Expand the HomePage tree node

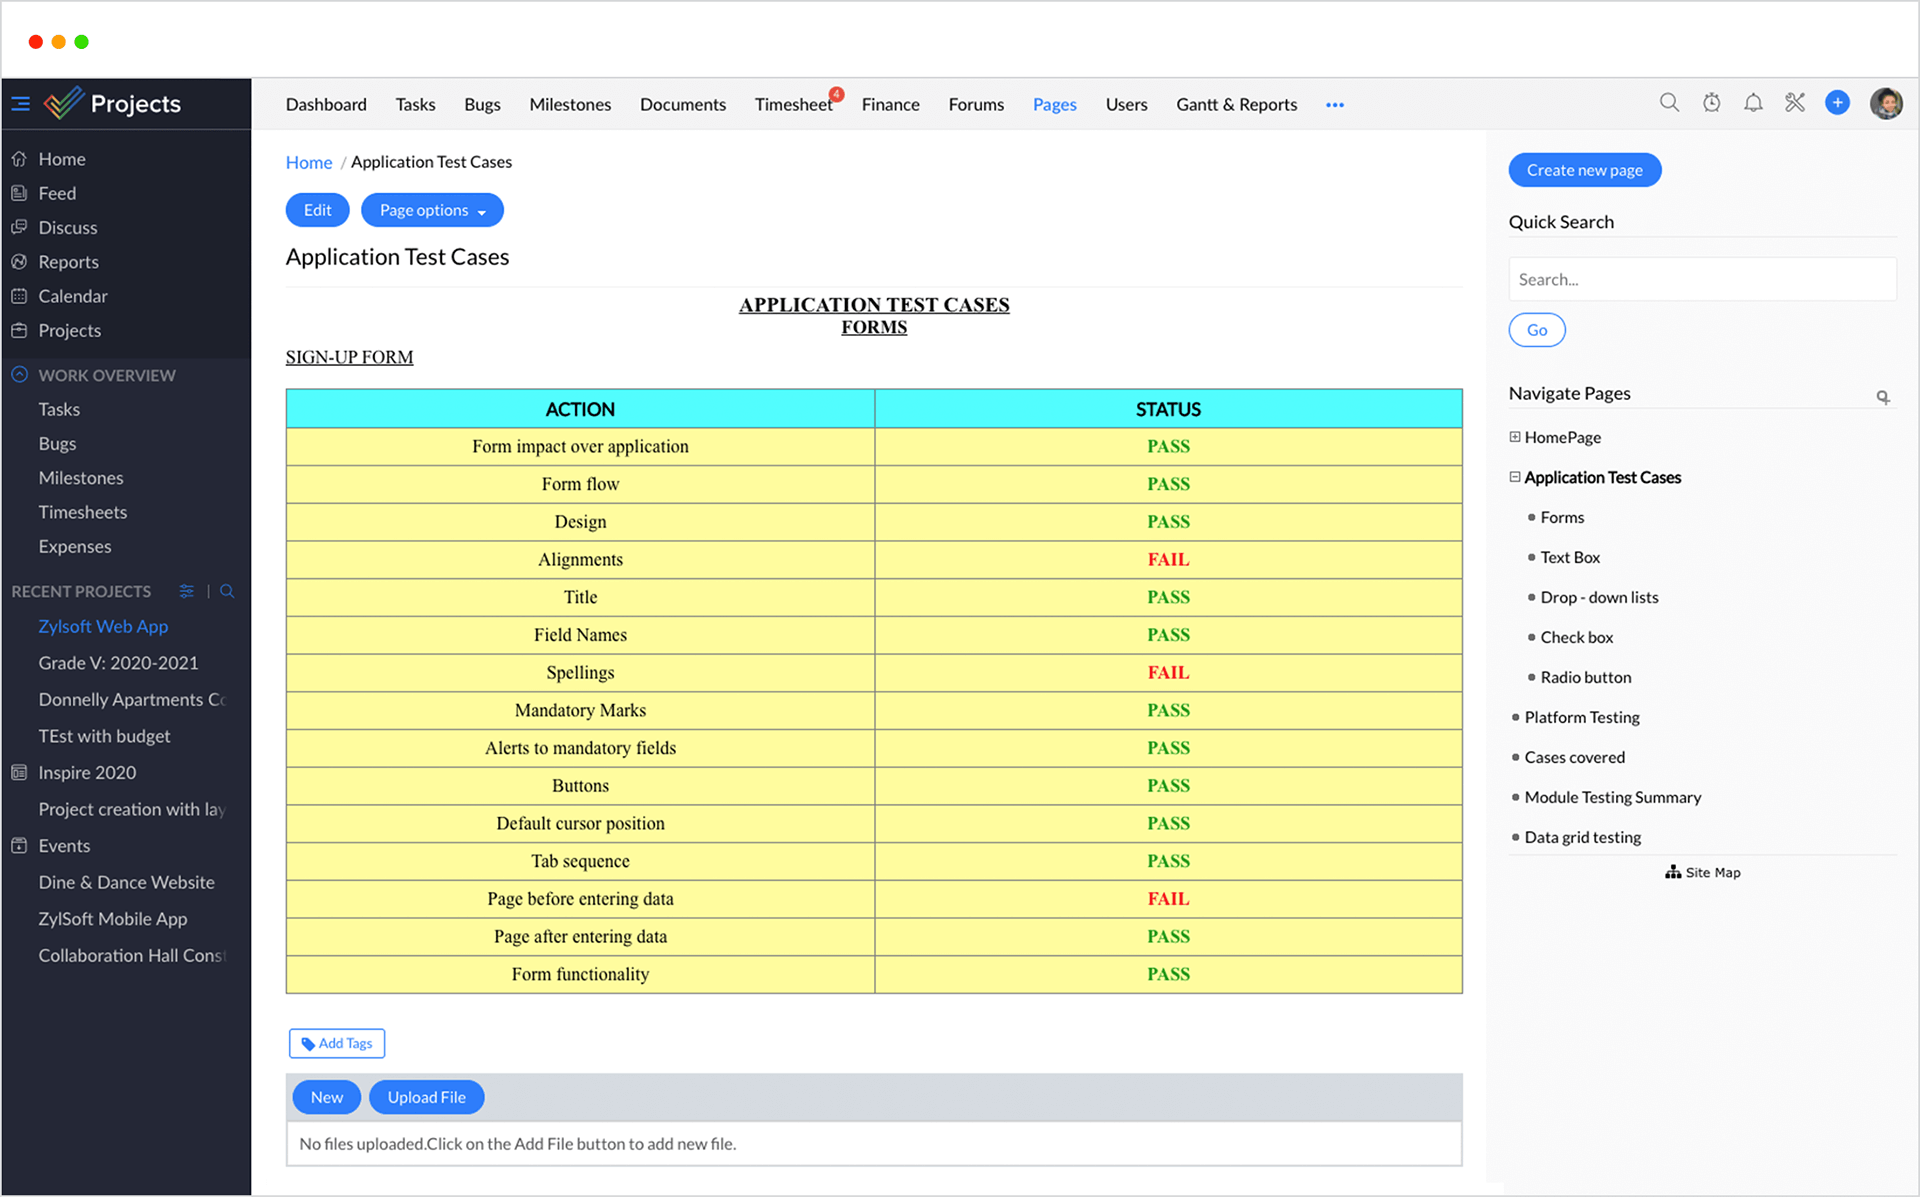tap(1515, 437)
